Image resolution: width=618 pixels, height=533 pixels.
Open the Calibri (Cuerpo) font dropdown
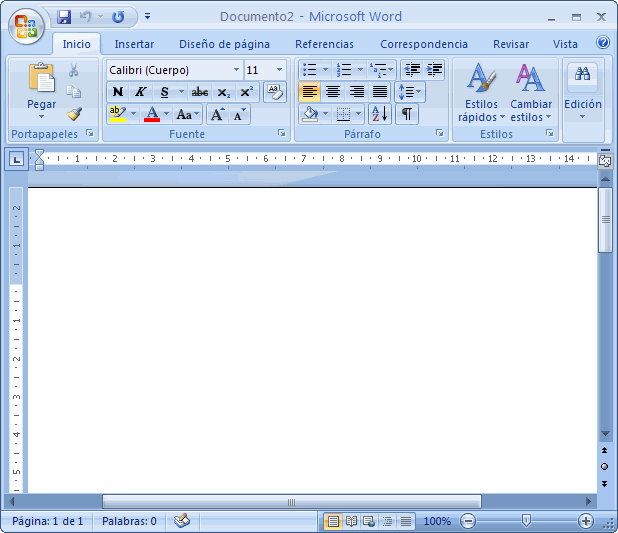pyautogui.click(x=236, y=70)
